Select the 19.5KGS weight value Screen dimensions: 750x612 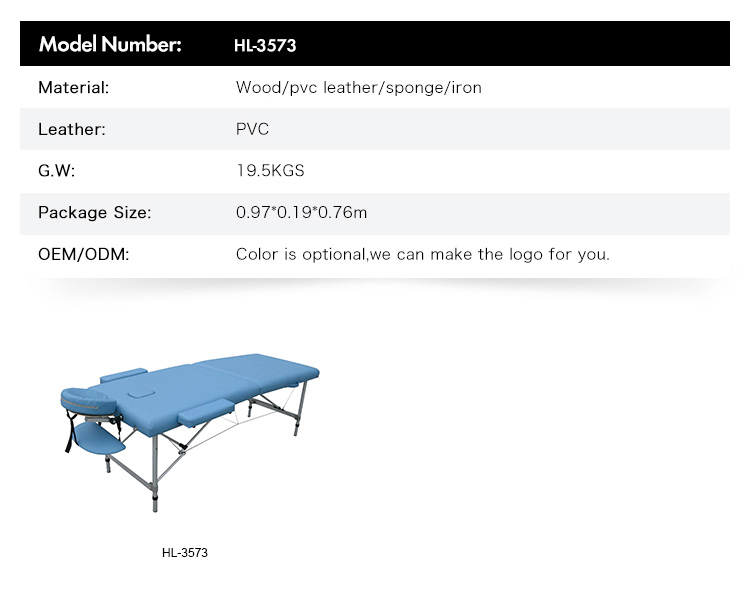tap(270, 171)
